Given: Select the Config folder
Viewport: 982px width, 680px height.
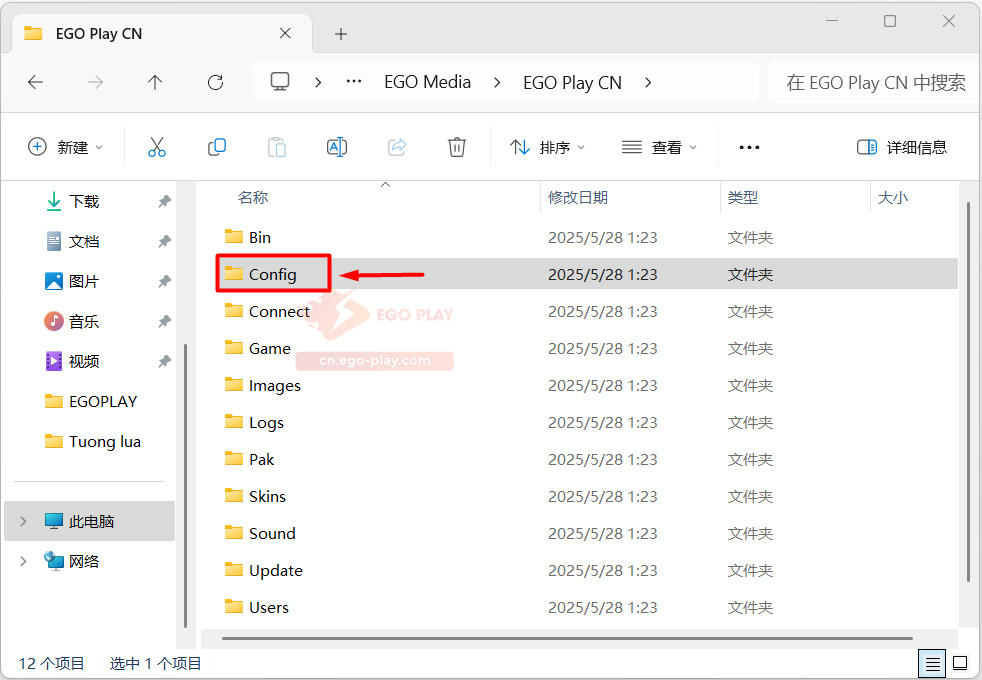Looking at the screenshot, I should tap(272, 274).
